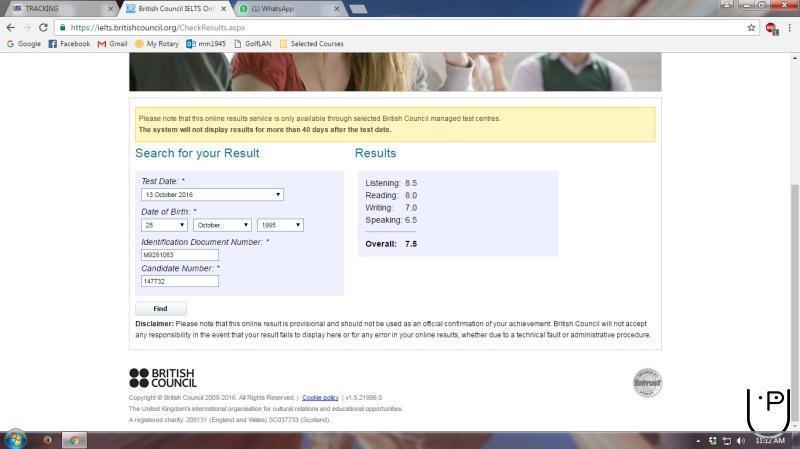
Task: Click the Reading 8.0 score text
Action: point(391,195)
